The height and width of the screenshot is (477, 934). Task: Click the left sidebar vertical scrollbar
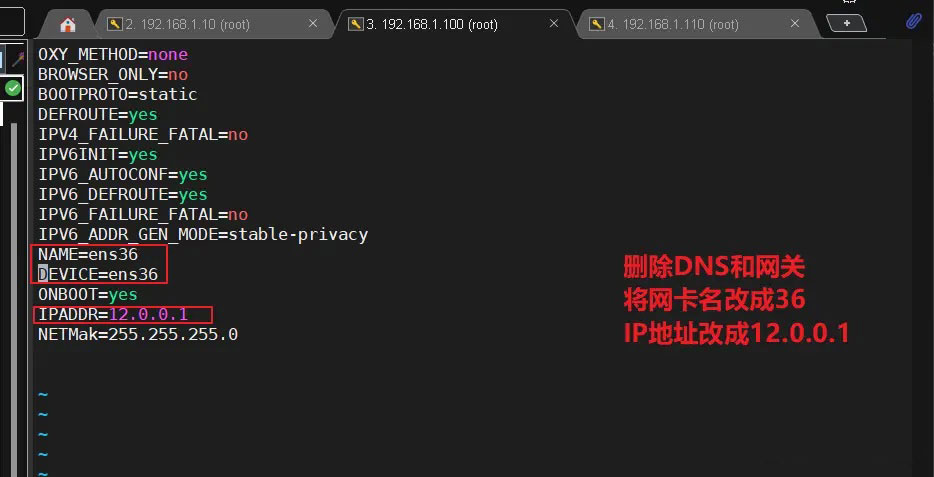tap(14, 298)
